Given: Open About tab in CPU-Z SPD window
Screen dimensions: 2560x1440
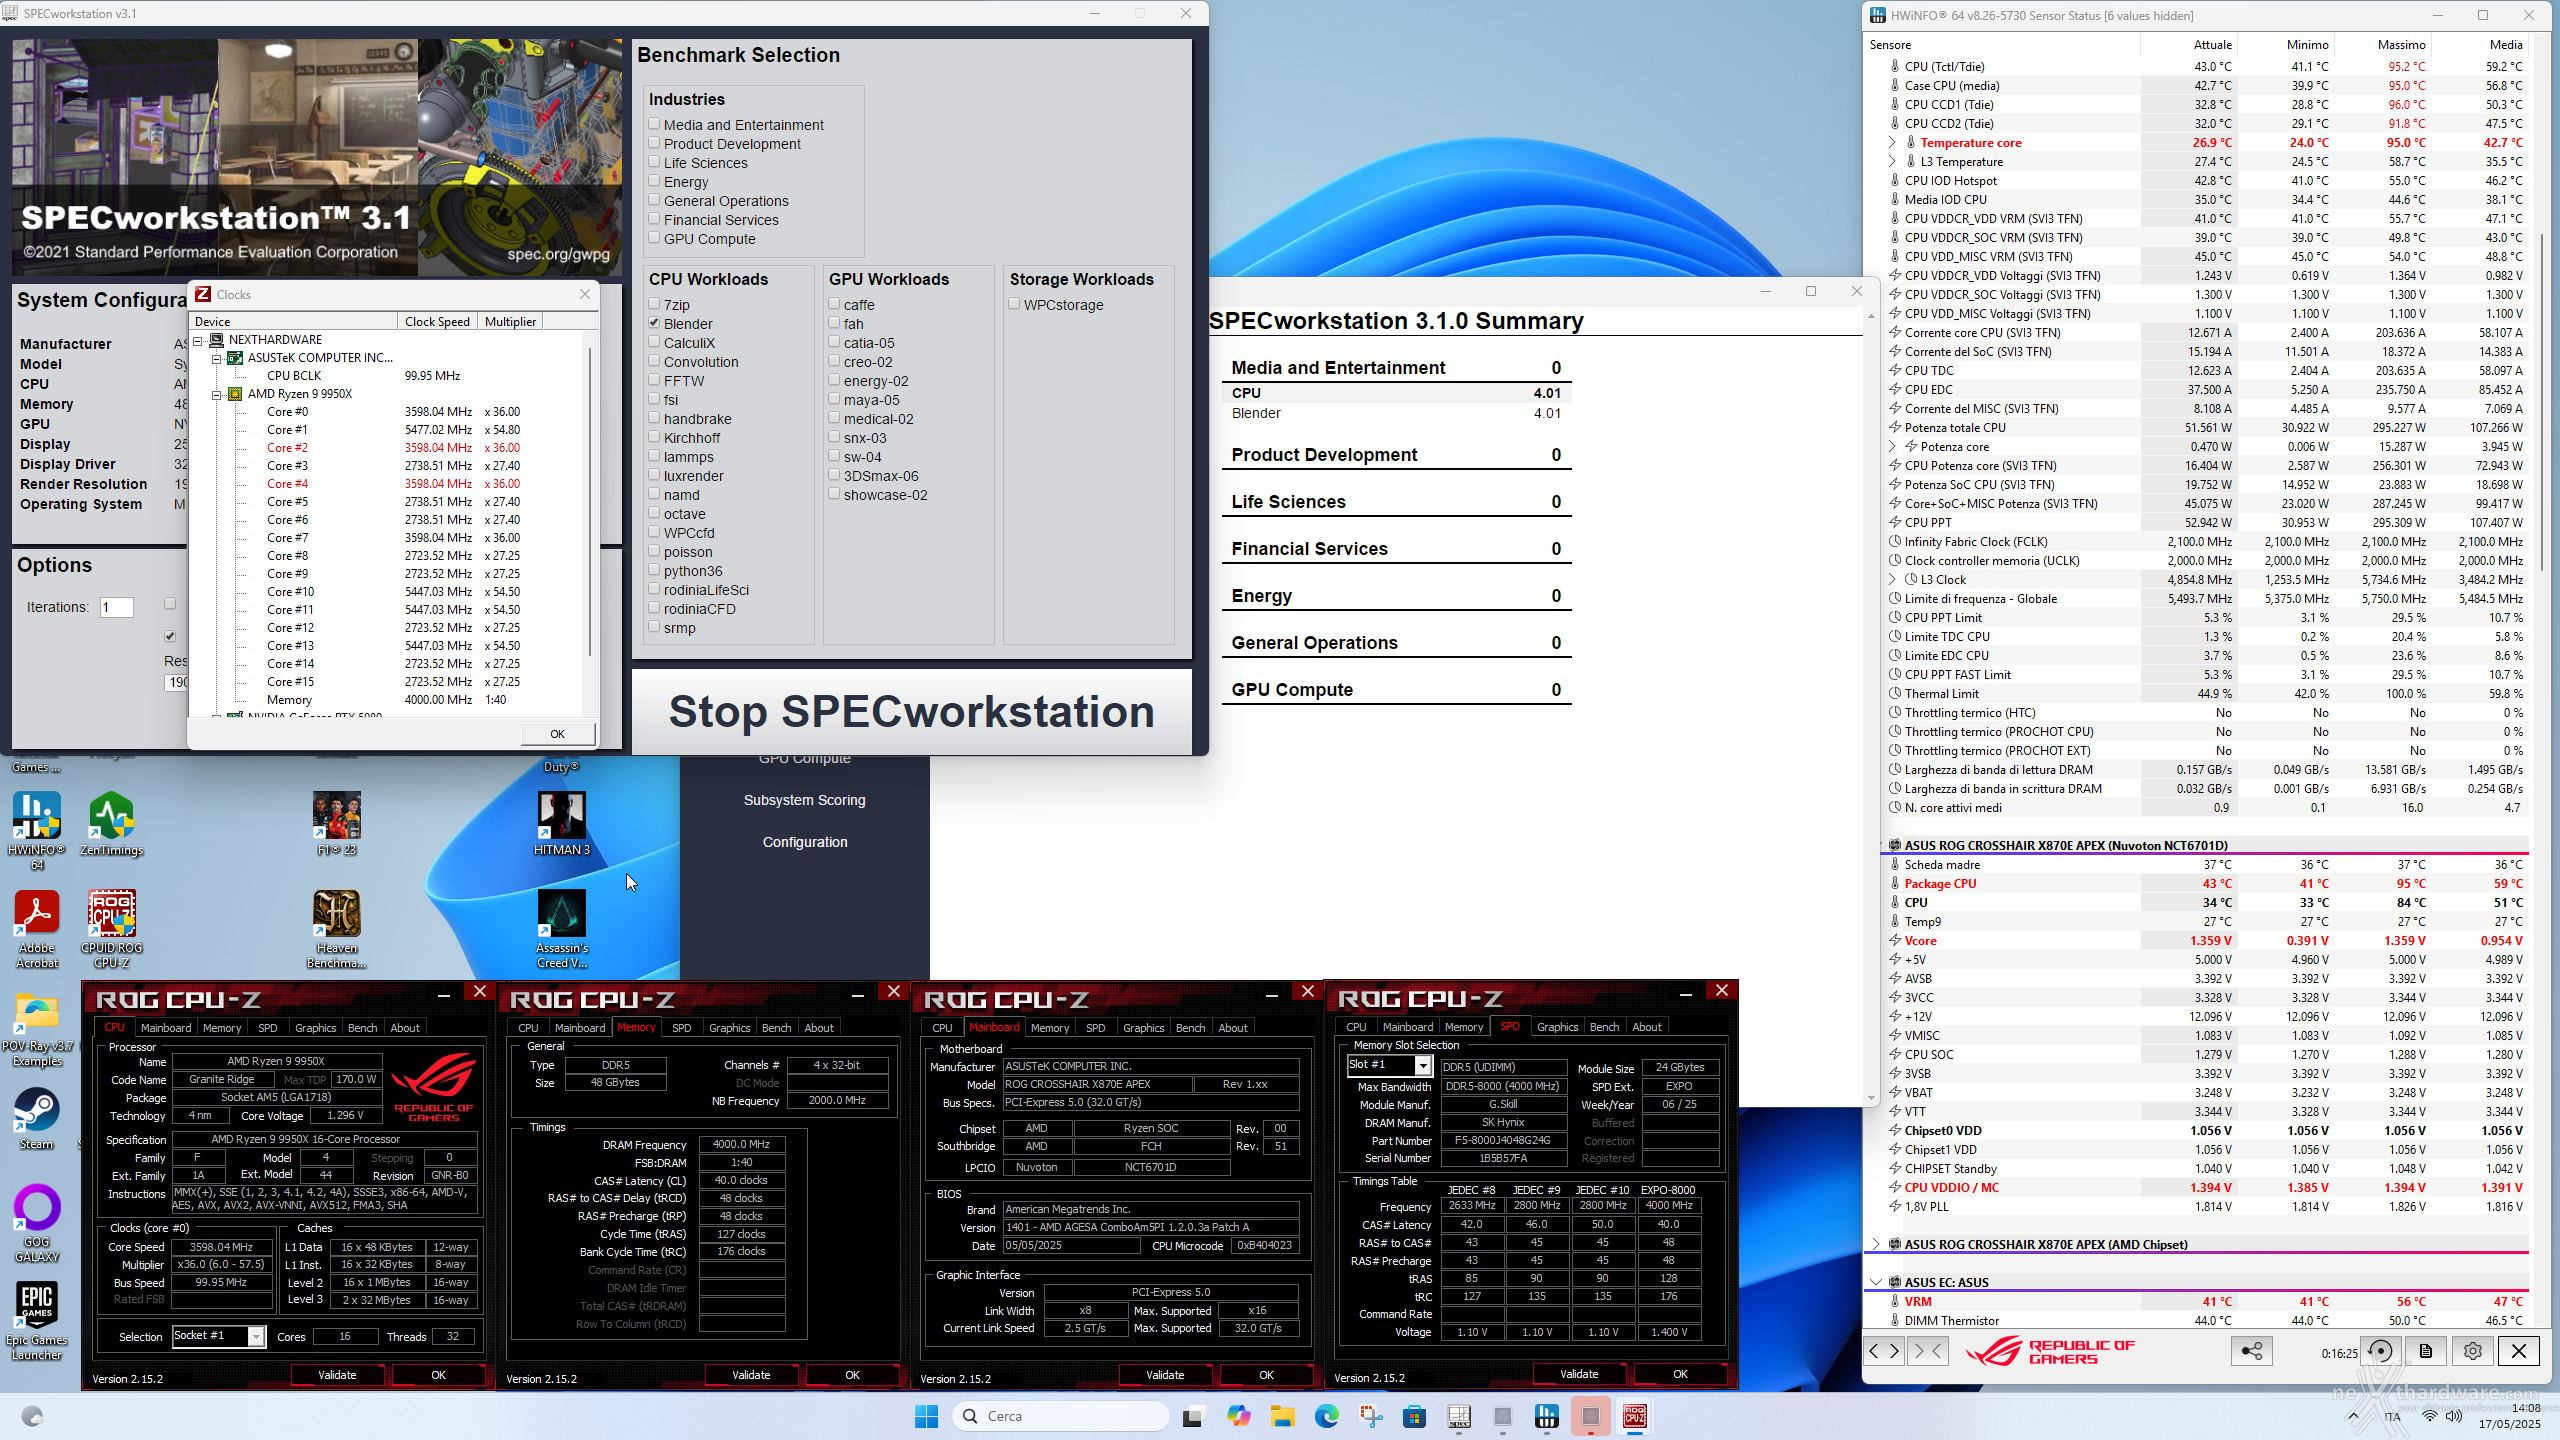Looking at the screenshot, I should (1646, 1027).
